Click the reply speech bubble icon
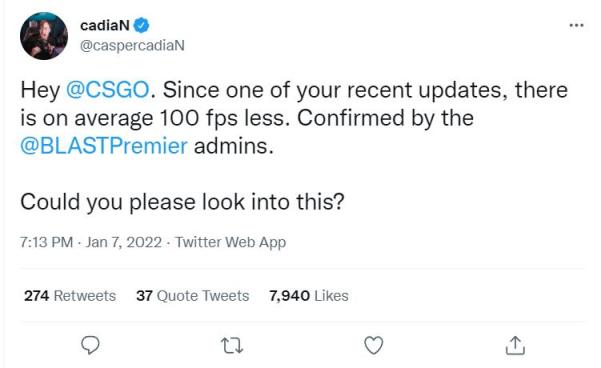 (x=90, y=345)
